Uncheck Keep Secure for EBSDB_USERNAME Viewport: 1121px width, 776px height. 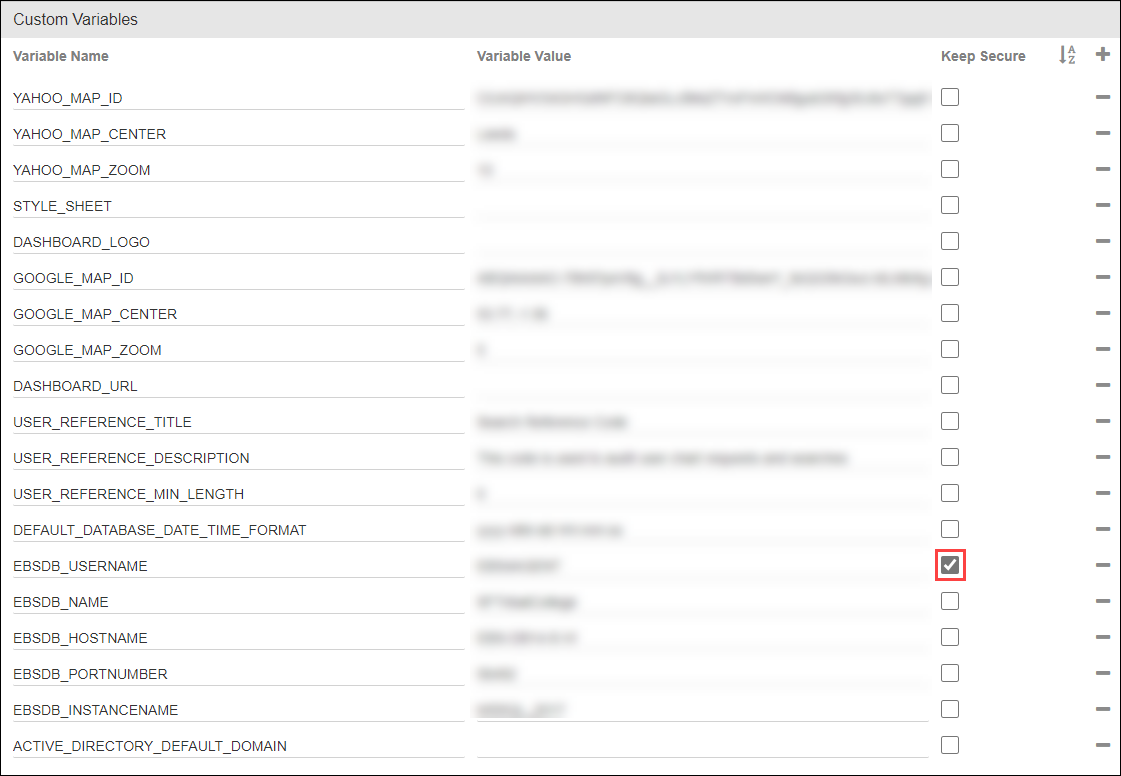click(x=950, y=565)
